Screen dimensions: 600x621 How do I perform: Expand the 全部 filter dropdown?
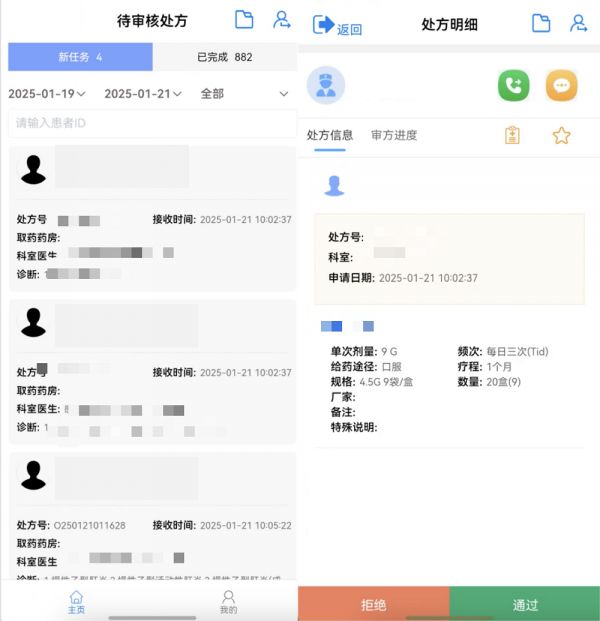pos(244,93)
